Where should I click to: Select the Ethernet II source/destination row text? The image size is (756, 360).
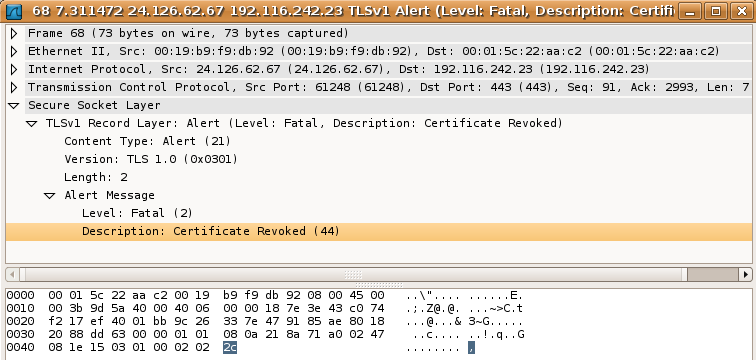click(374, 51)
